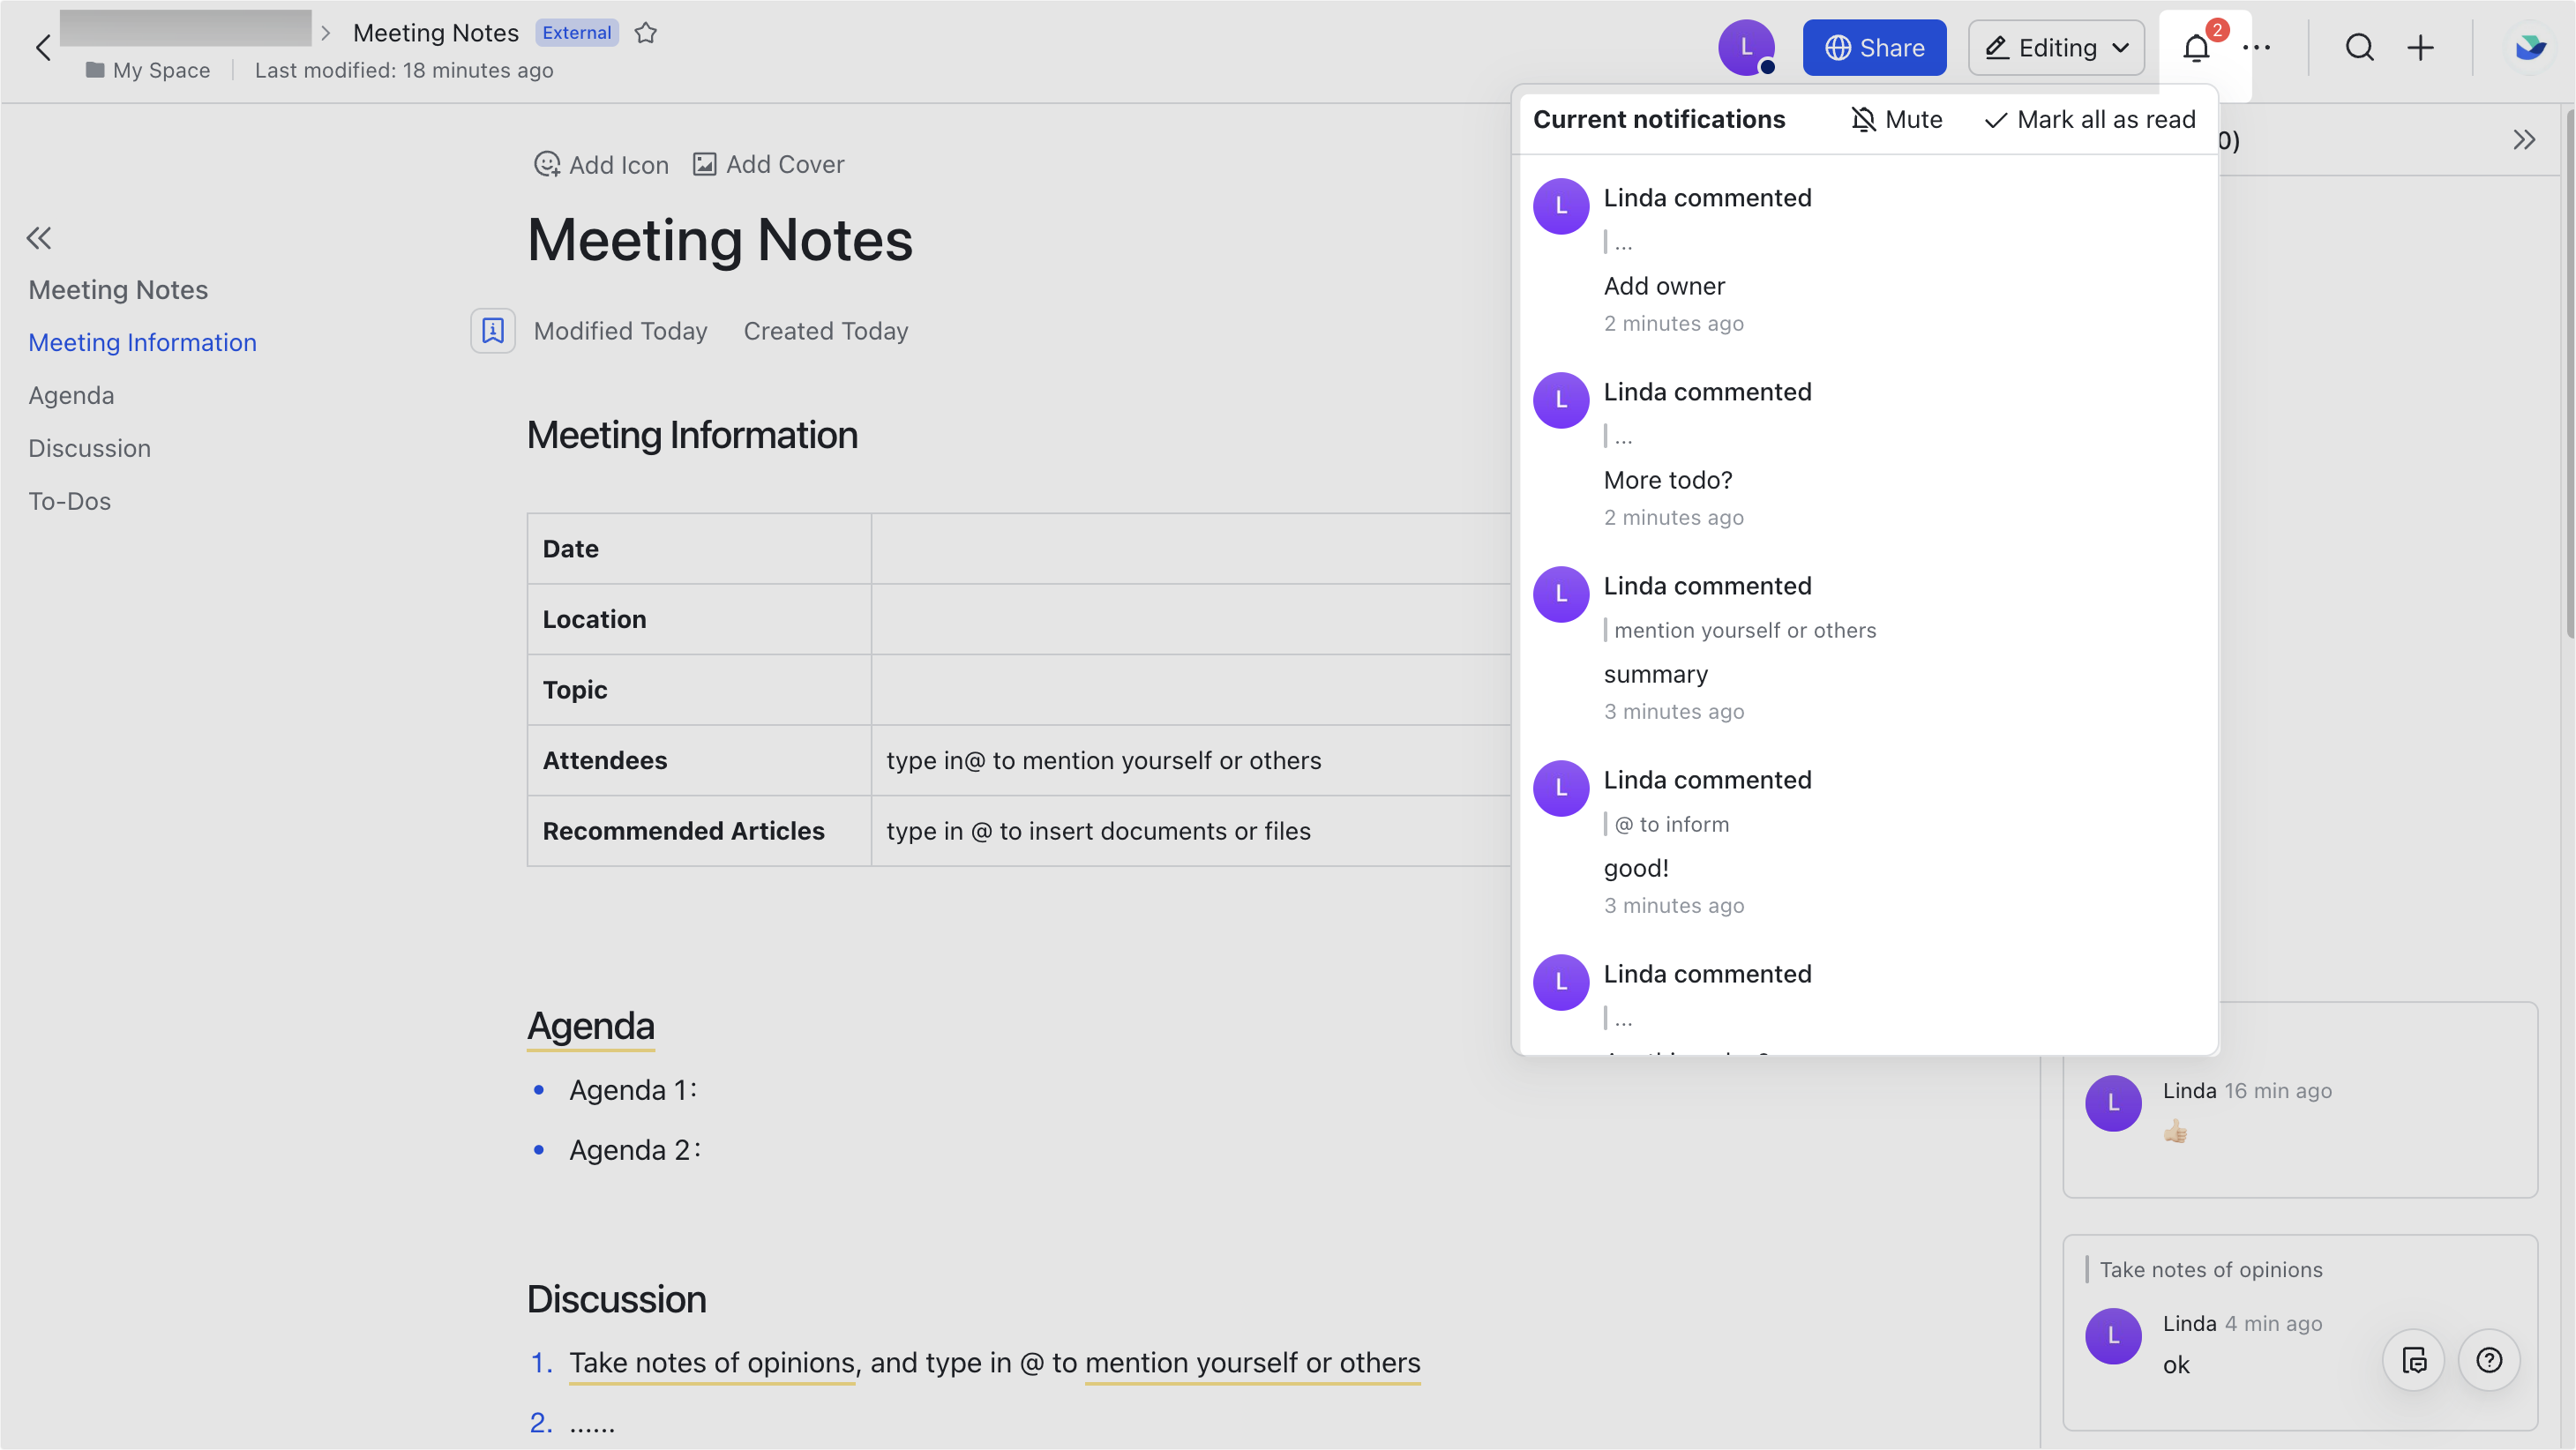Image resolution: width=2576 pixels, height=1450 pixels.
Task: Open the more options ellipsis menu
Action: click(2257, 47)
